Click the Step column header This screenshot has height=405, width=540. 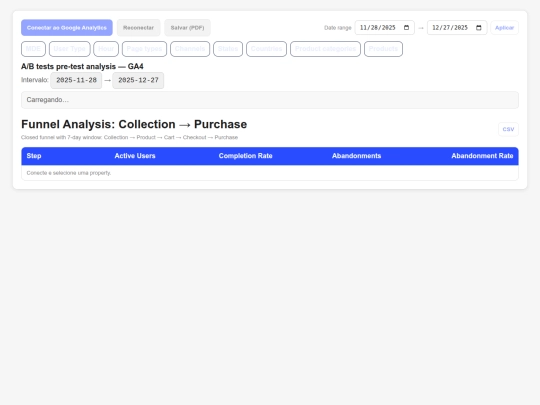click(x=34, y=156)
